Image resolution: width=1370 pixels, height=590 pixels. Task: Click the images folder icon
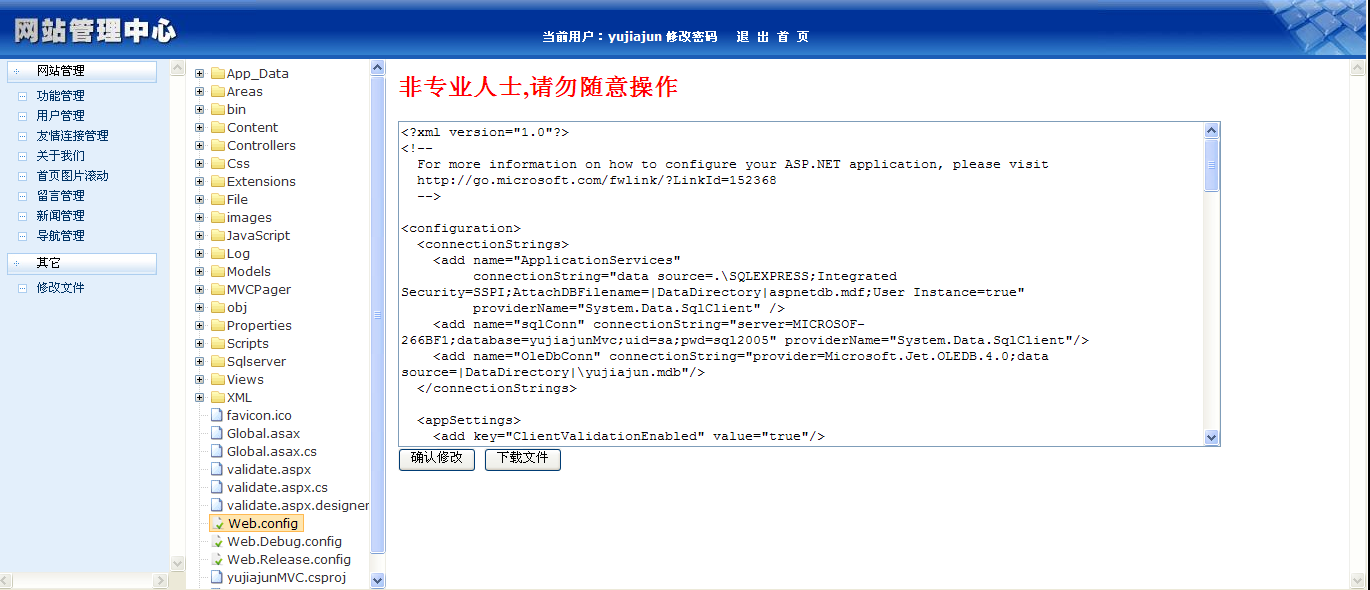(217, 217)
